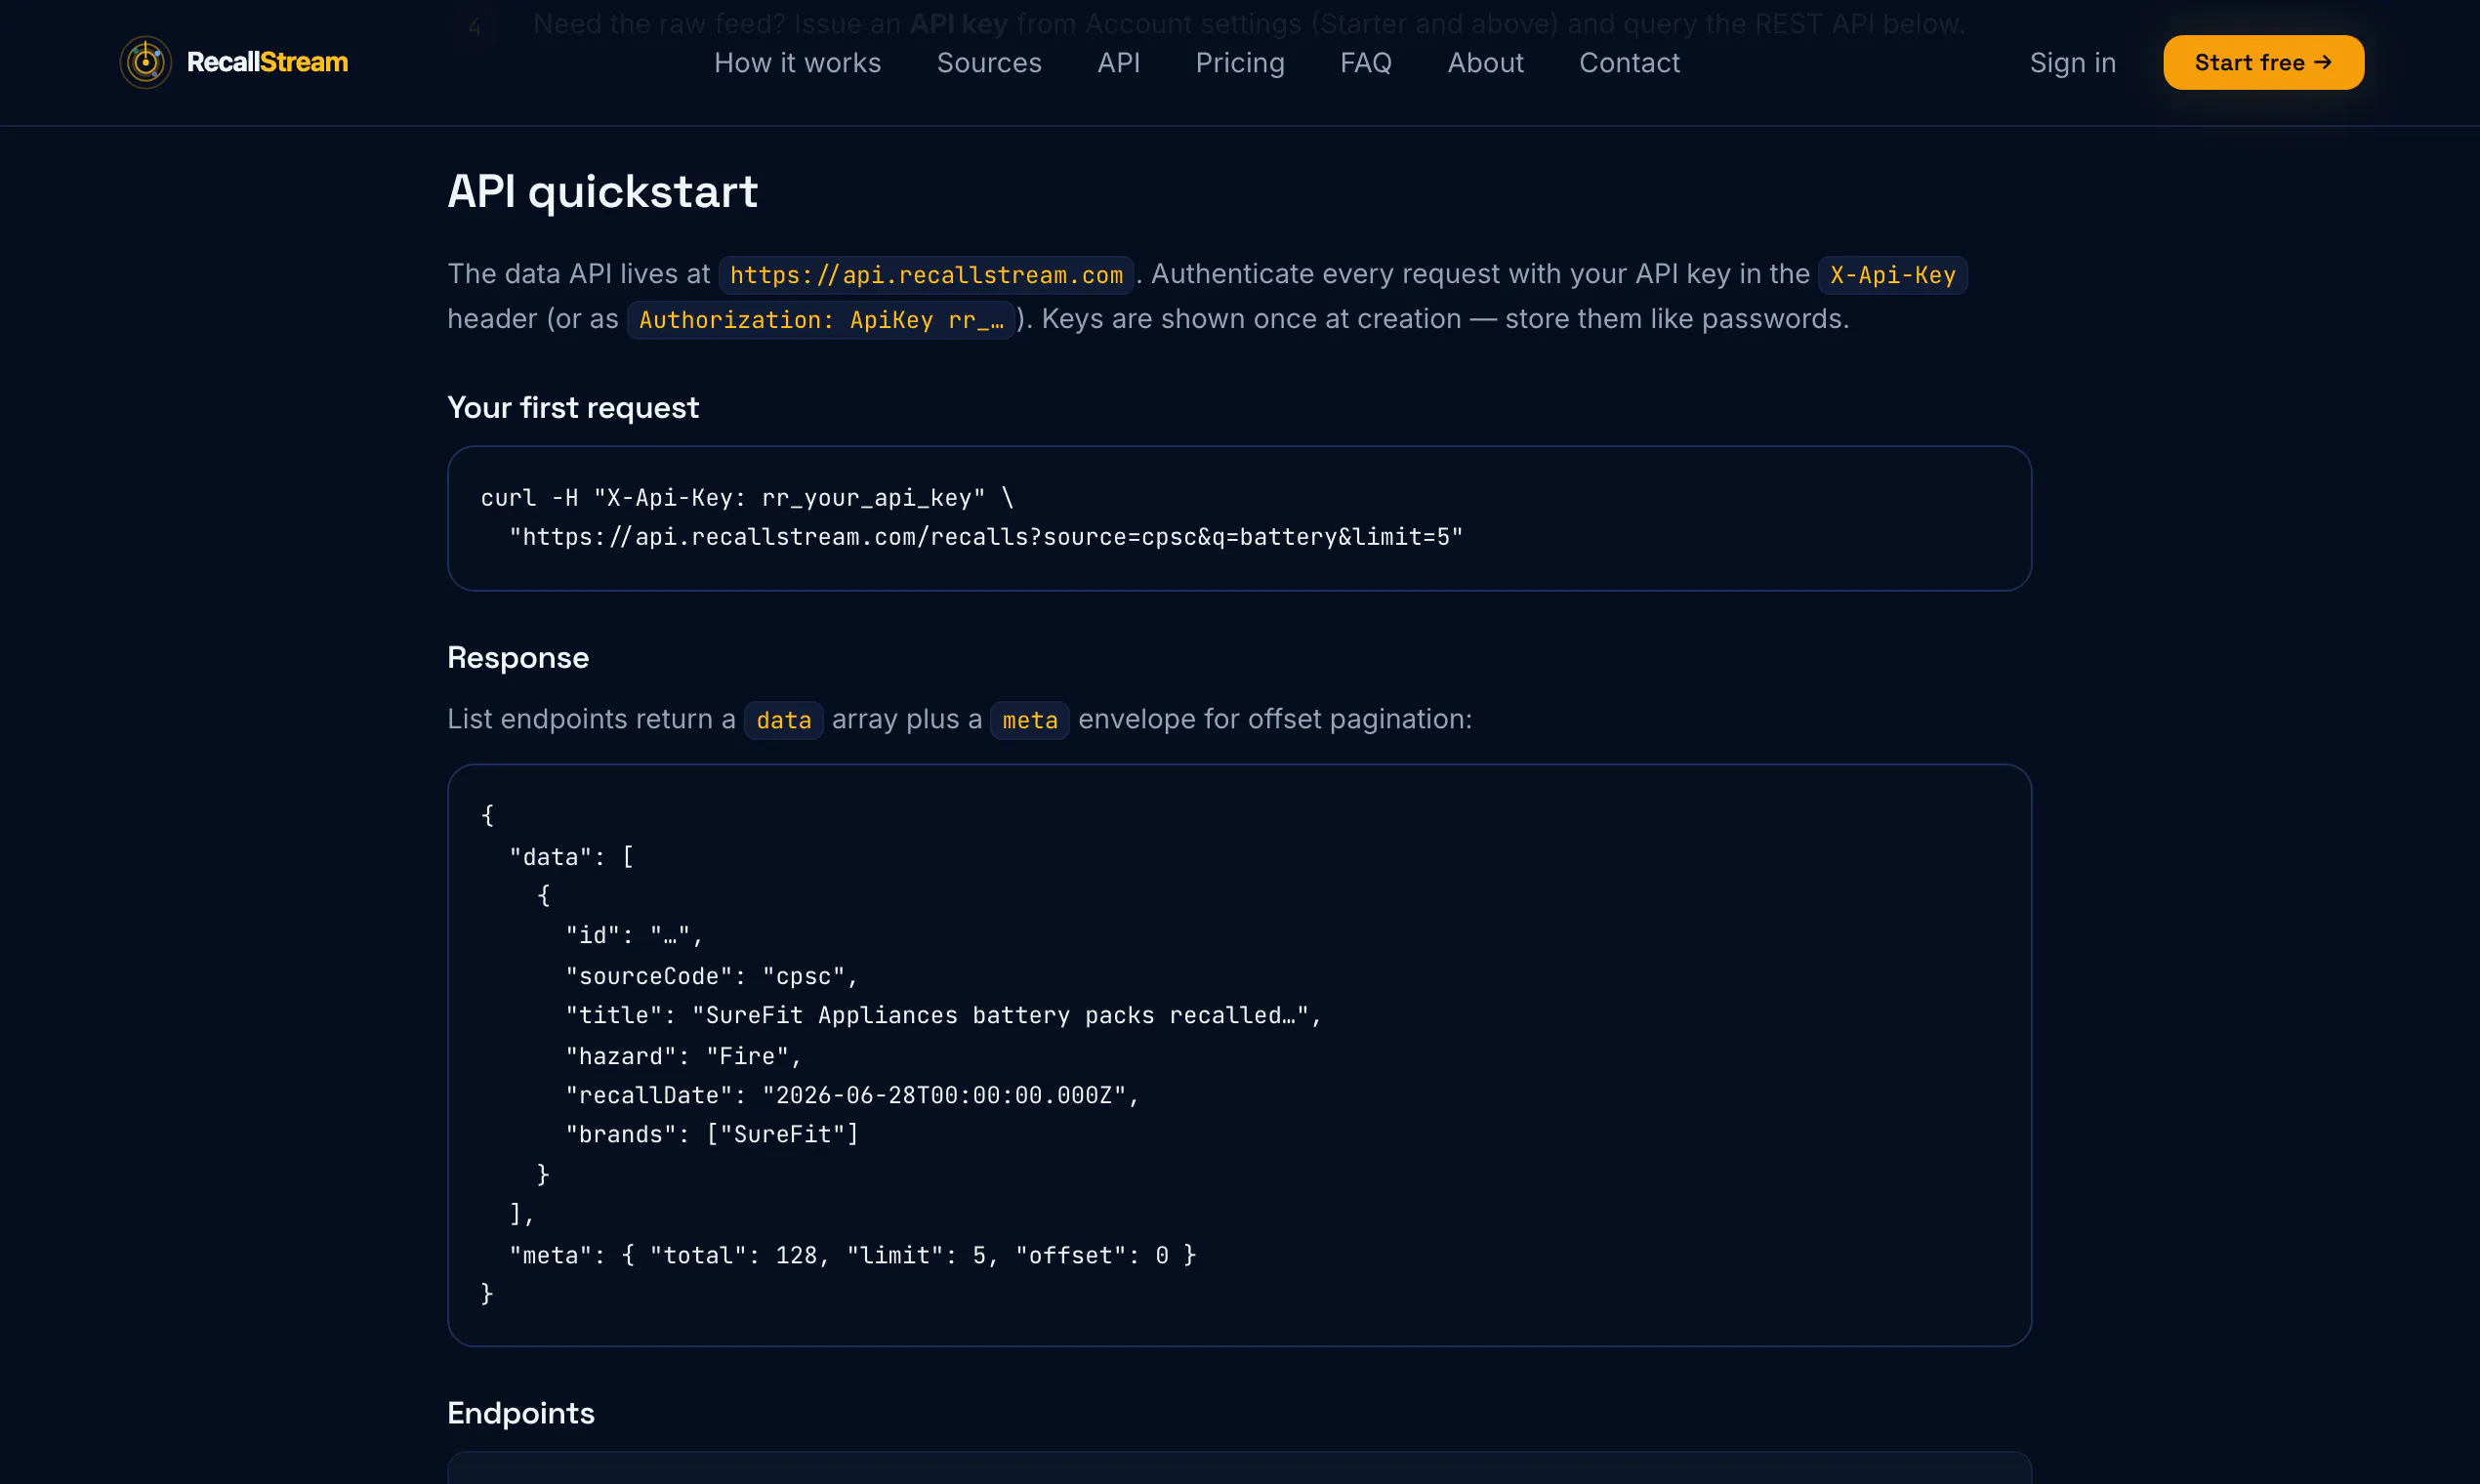Navigate to the About page

(1485, 63)
